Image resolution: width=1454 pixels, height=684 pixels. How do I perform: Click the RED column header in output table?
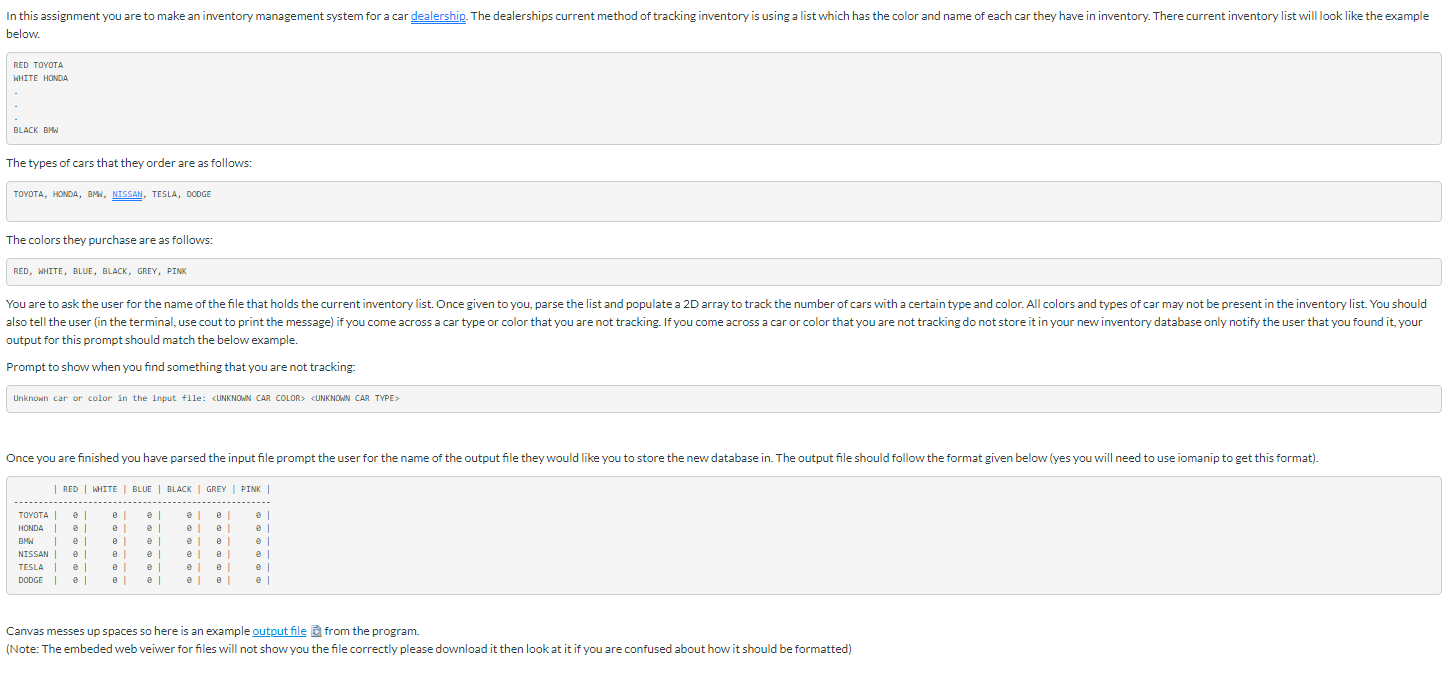(70, 489)
